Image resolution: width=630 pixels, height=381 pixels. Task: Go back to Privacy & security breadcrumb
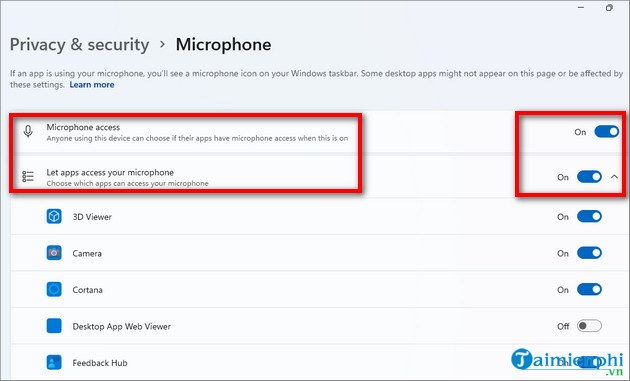pos(79,44)
